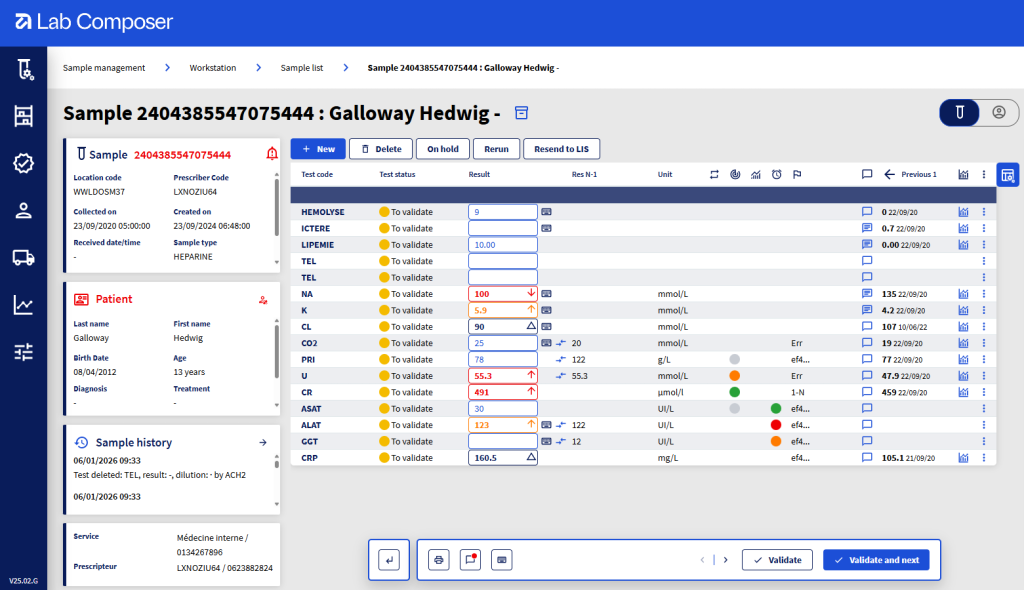Toggle the highlighted table view icon above results
1024x590 pixels.
coord(1007,174)
